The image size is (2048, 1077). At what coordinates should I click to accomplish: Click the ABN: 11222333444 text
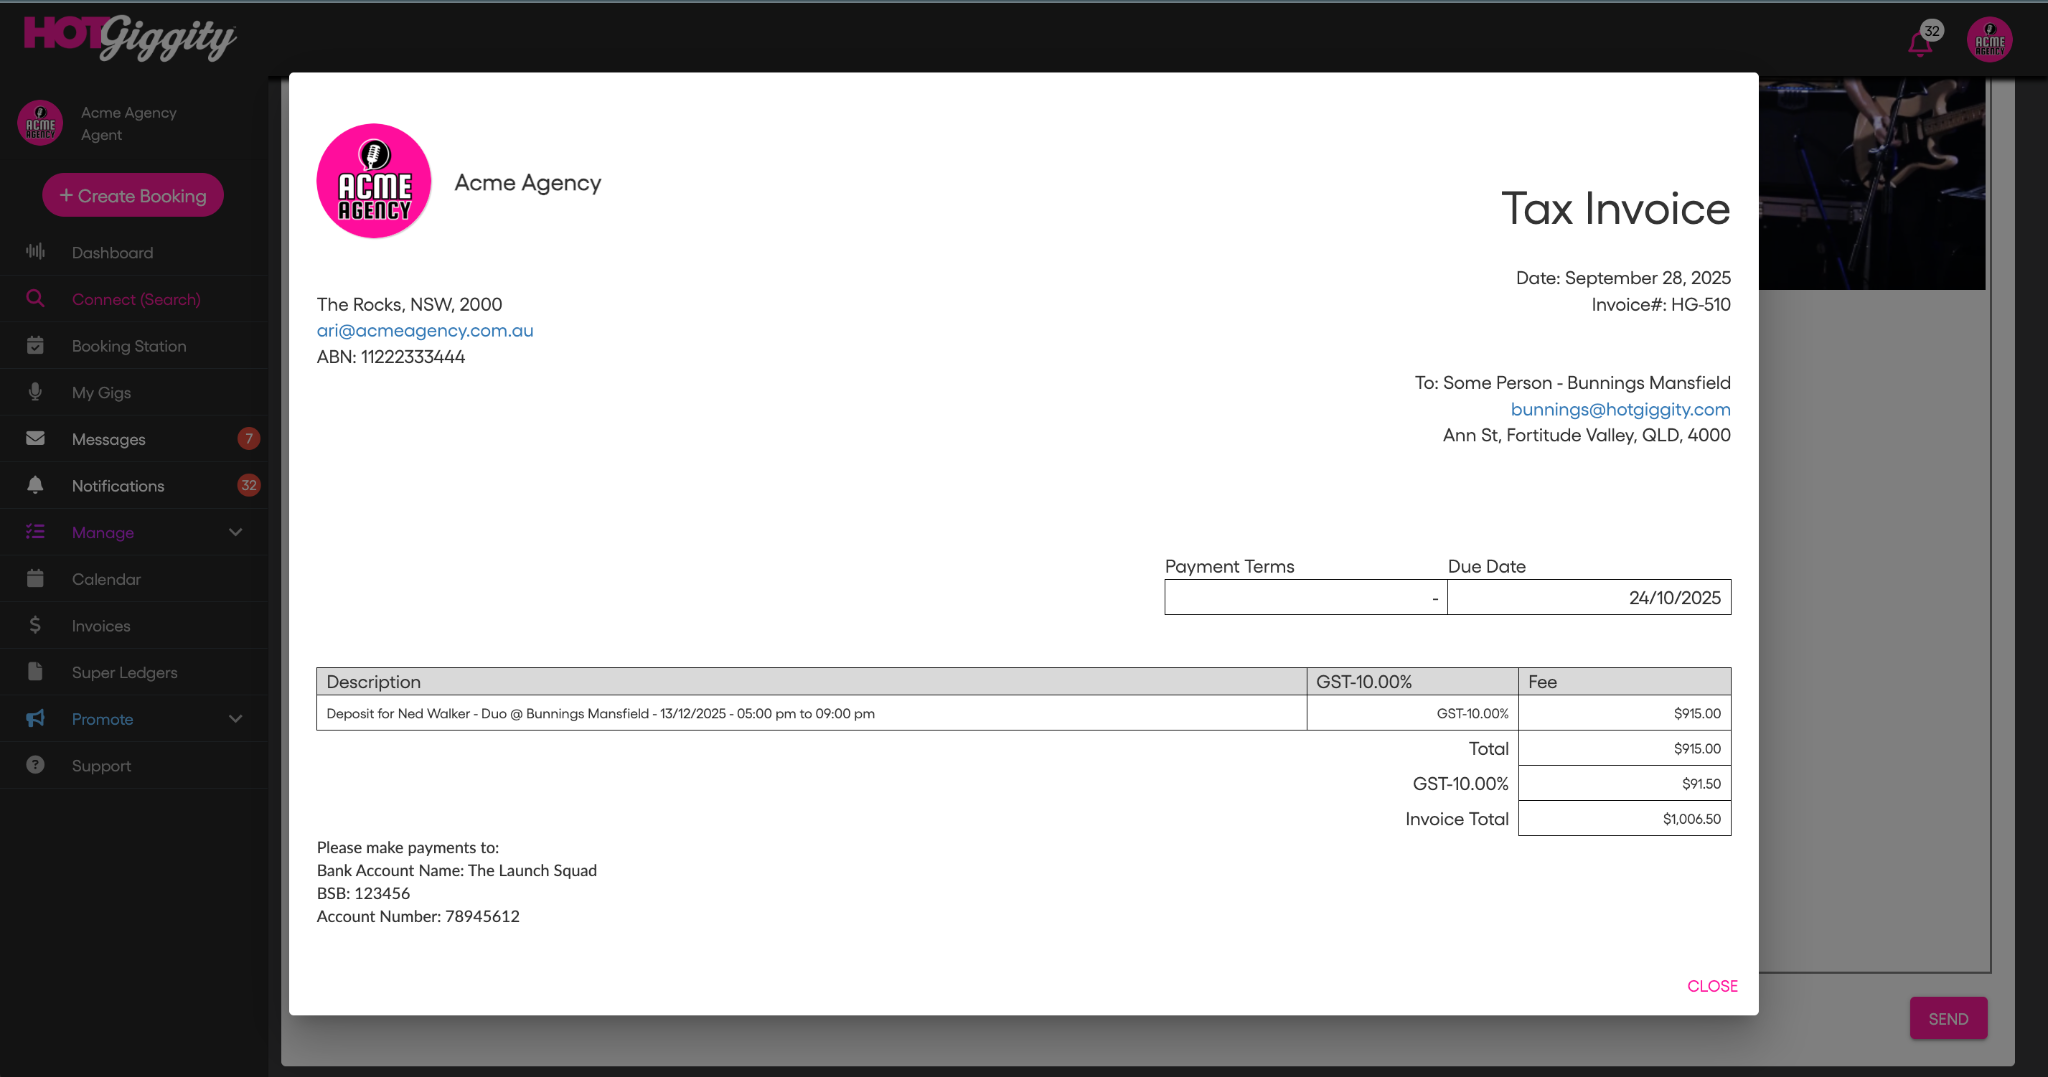tap(391, 357)
